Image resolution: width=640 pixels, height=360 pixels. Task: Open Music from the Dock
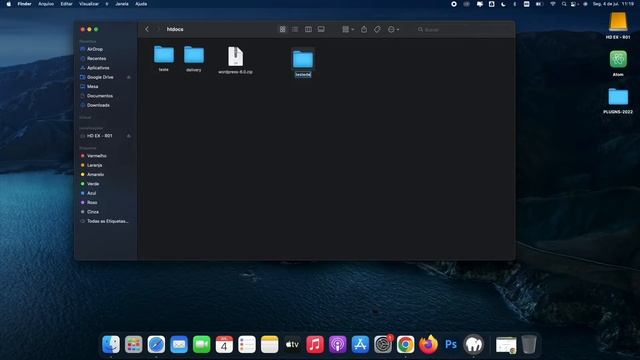[x=315, y=344]
